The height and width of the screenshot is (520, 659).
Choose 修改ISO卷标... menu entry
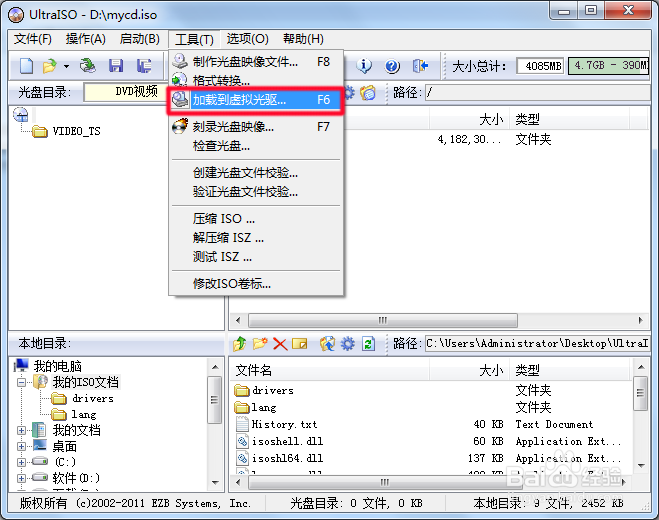pyautogui.click(x=256, y=284)
